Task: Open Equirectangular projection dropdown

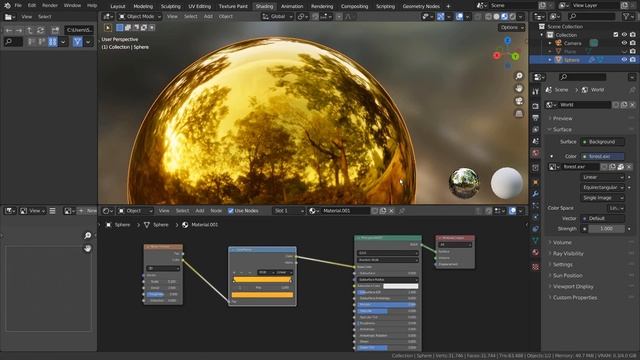Action: pyautogui.click(x=602, y=187)
